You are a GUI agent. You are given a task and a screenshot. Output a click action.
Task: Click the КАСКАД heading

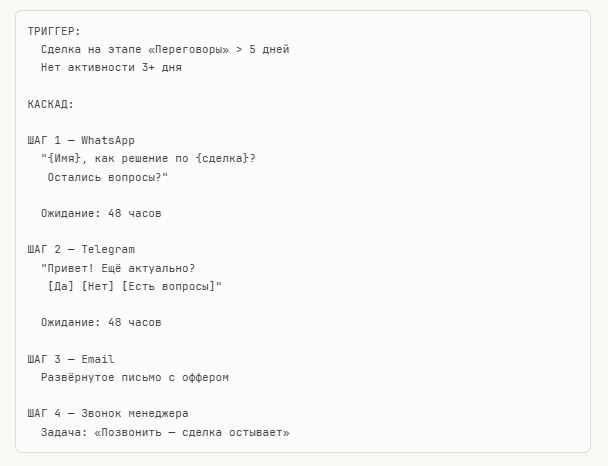[x=50, y=104]
